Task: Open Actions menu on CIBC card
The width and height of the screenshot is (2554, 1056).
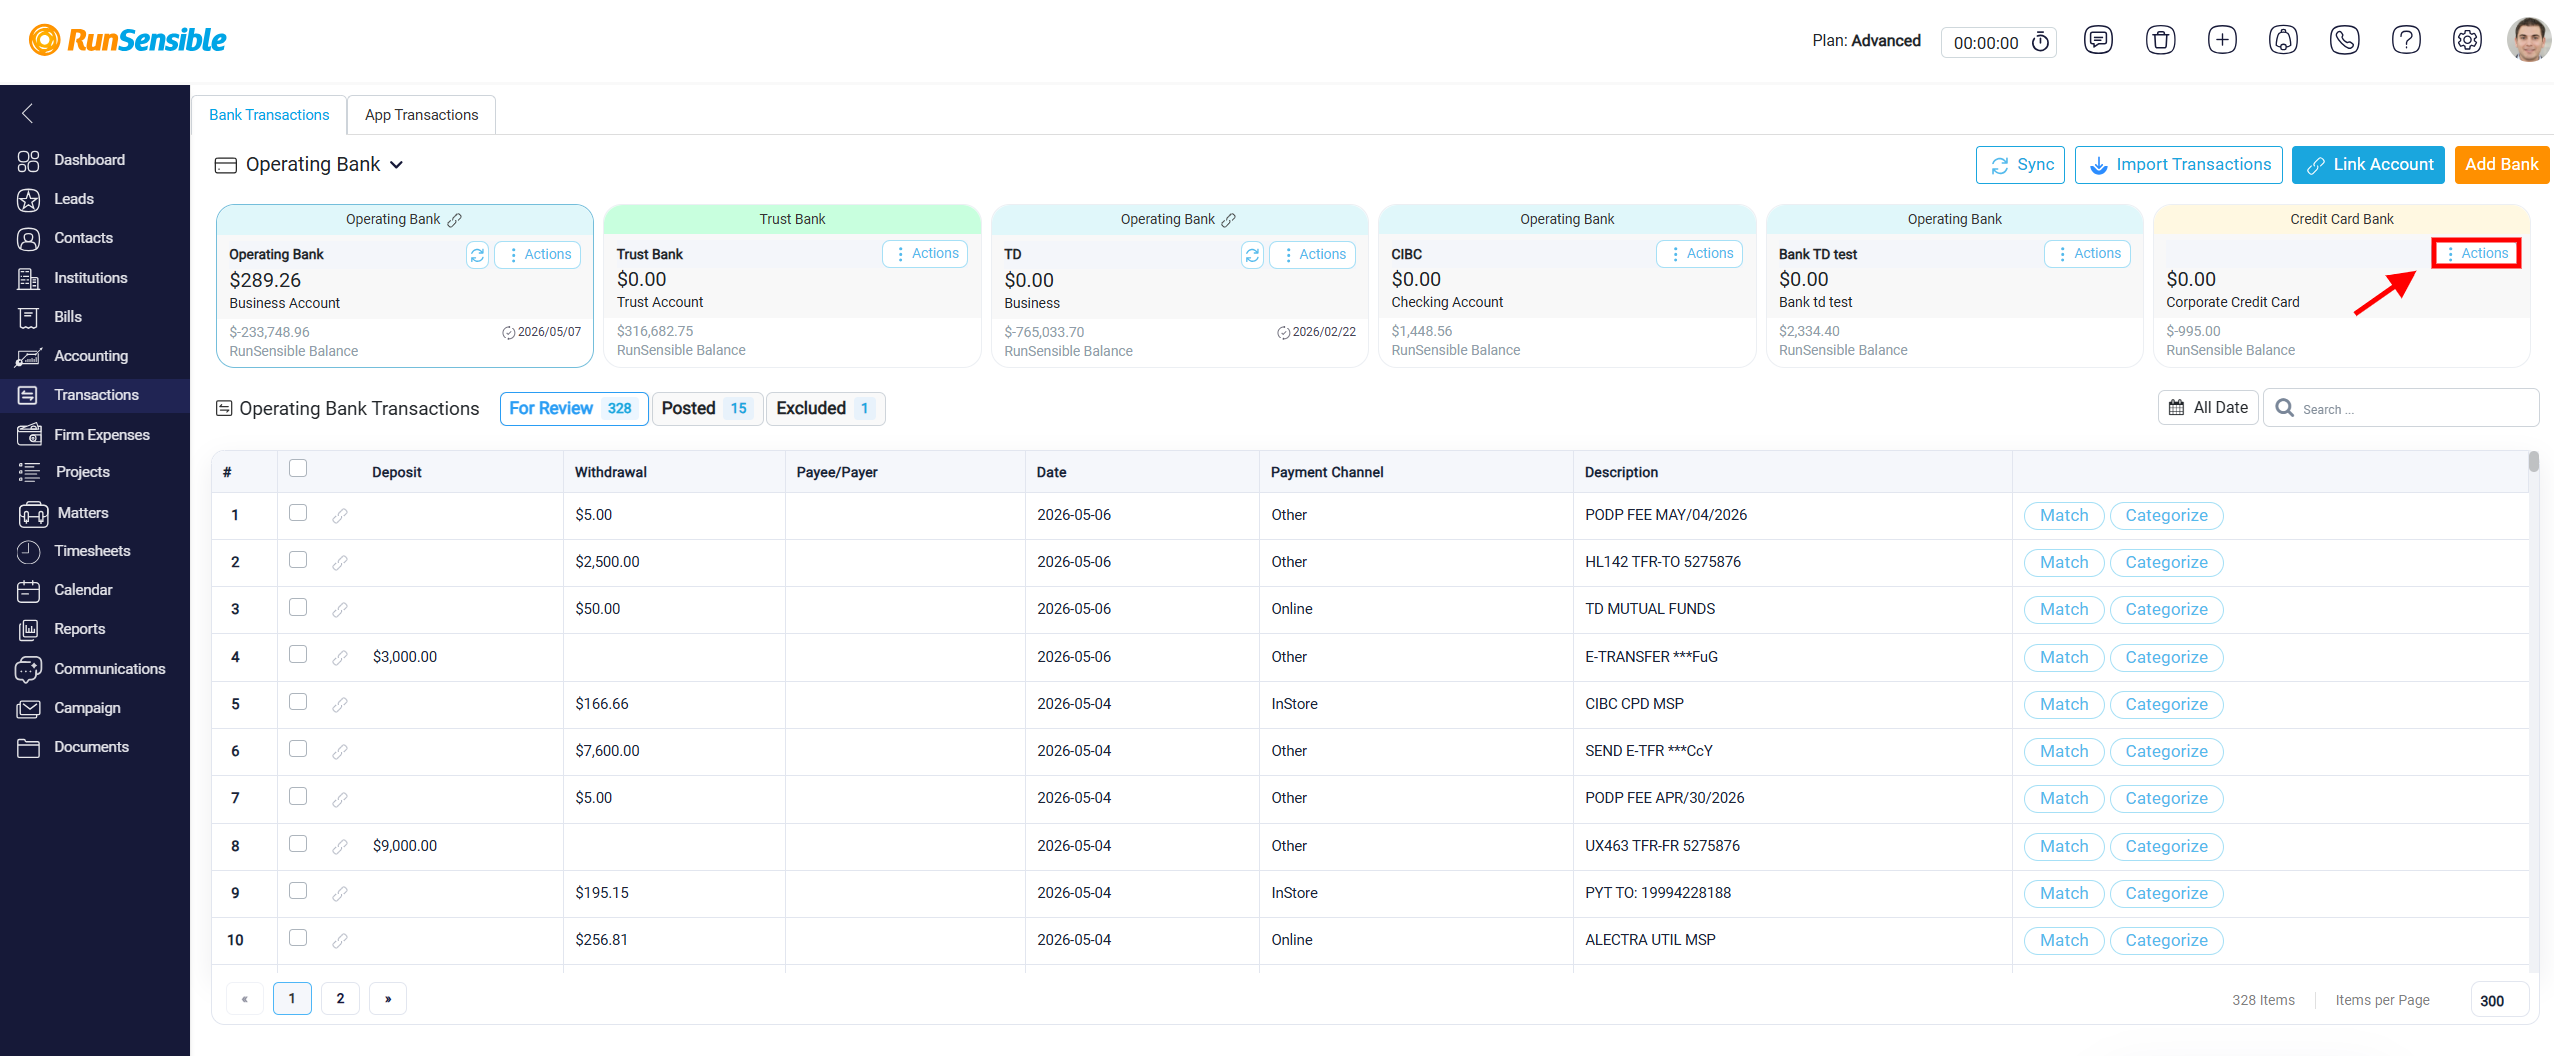Action: click(x=1700, y=254)
